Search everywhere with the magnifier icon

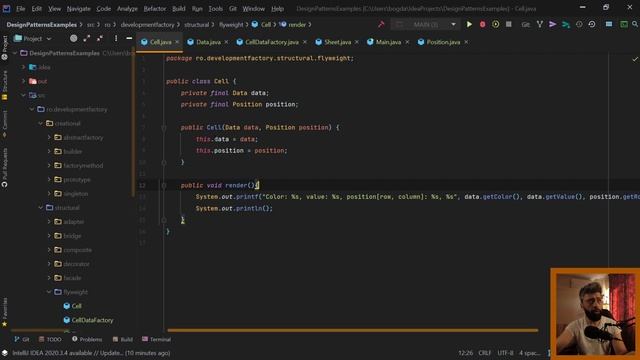click(636, 24)
